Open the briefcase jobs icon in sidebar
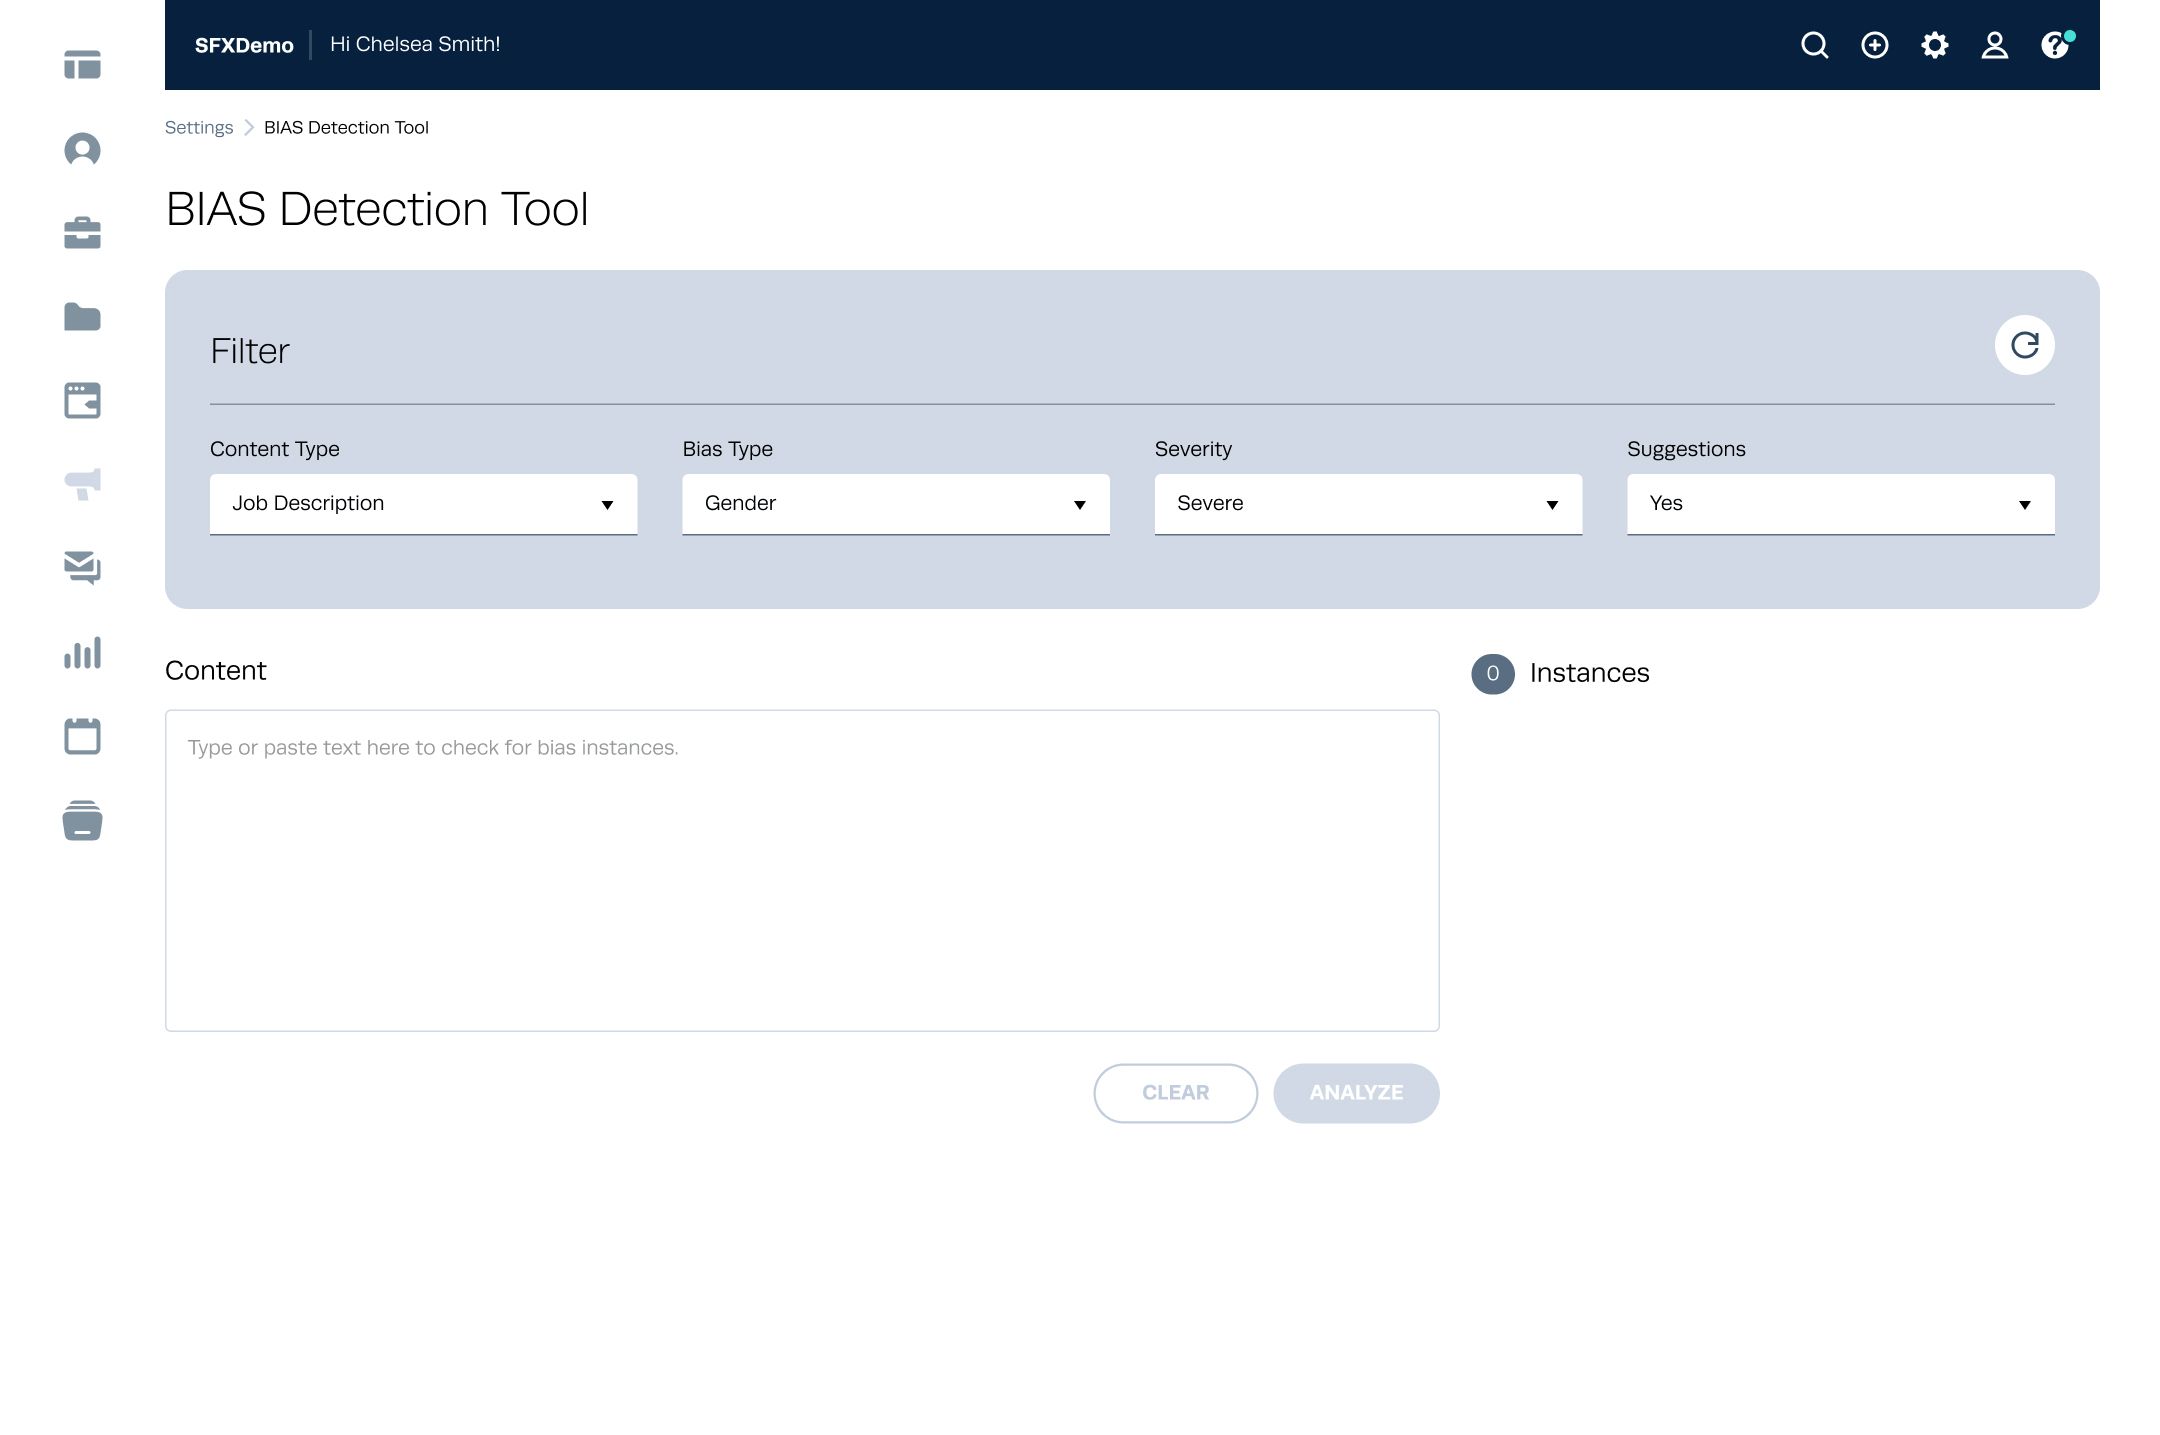Viewport: 2160px width, 1435px height. pyautogui.click(x=82, y=233)
